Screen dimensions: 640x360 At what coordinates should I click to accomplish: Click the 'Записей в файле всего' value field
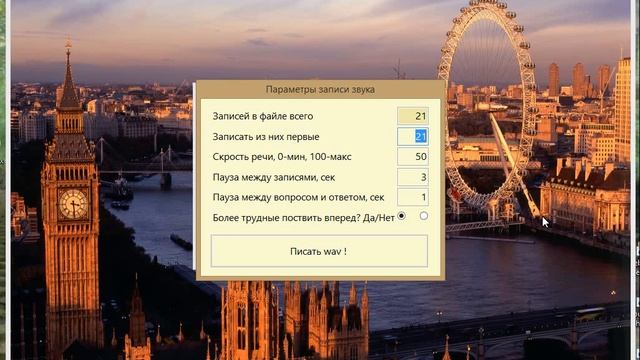[413, 116]
